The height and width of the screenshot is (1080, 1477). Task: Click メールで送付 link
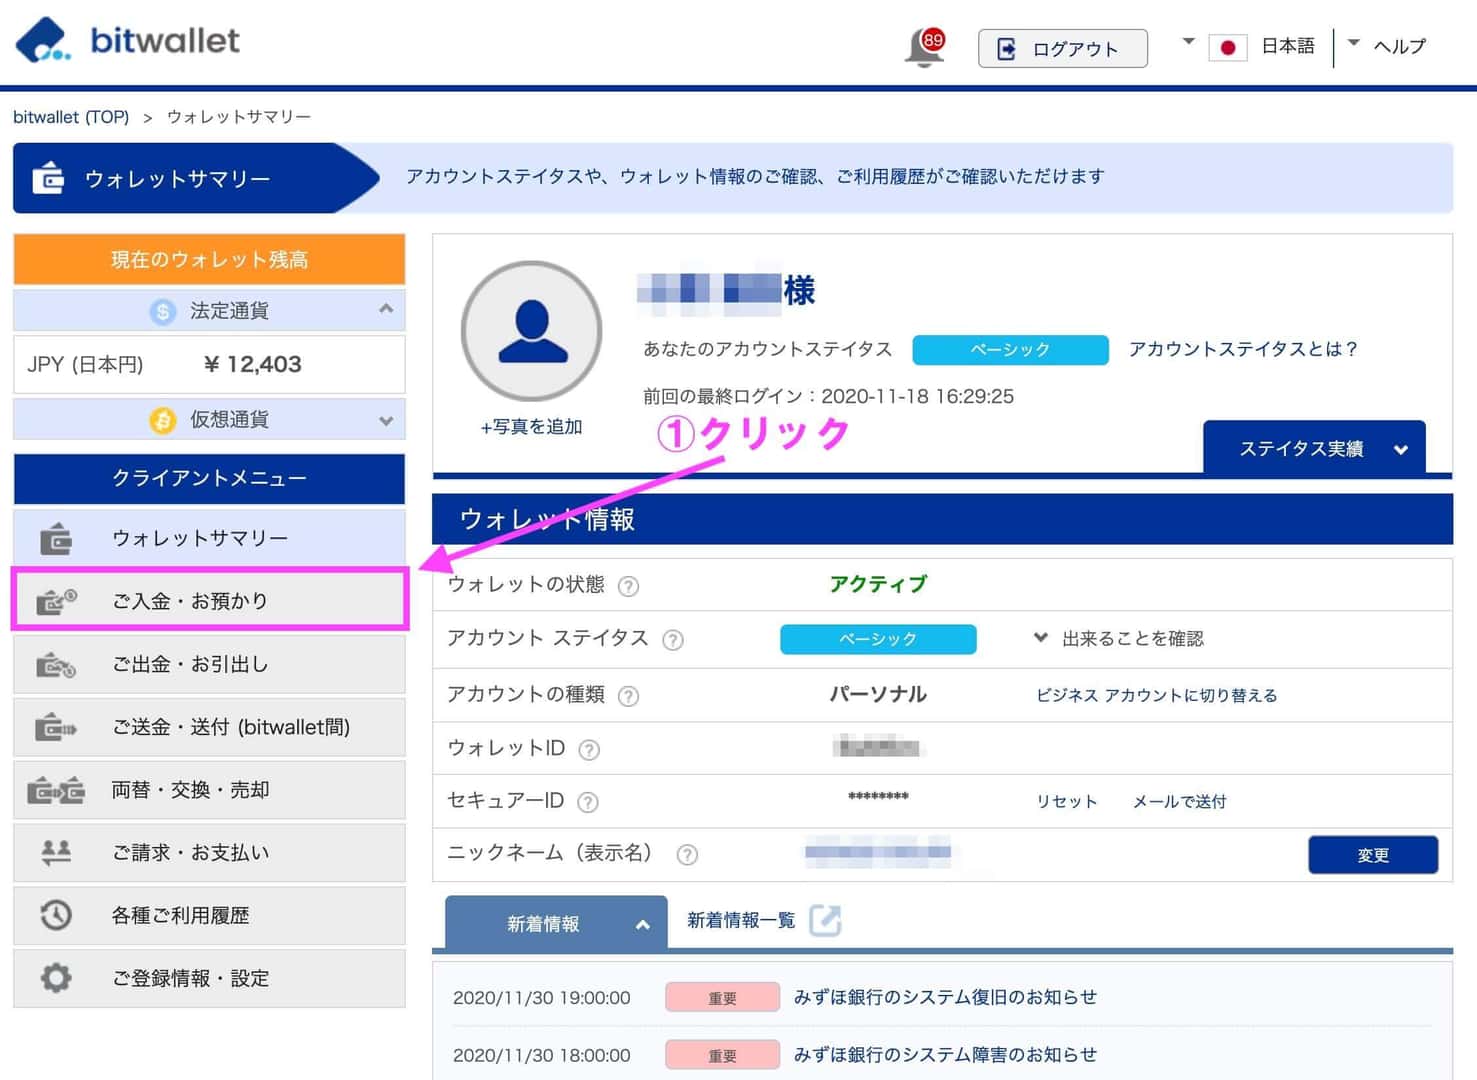tap(1180, 801)
